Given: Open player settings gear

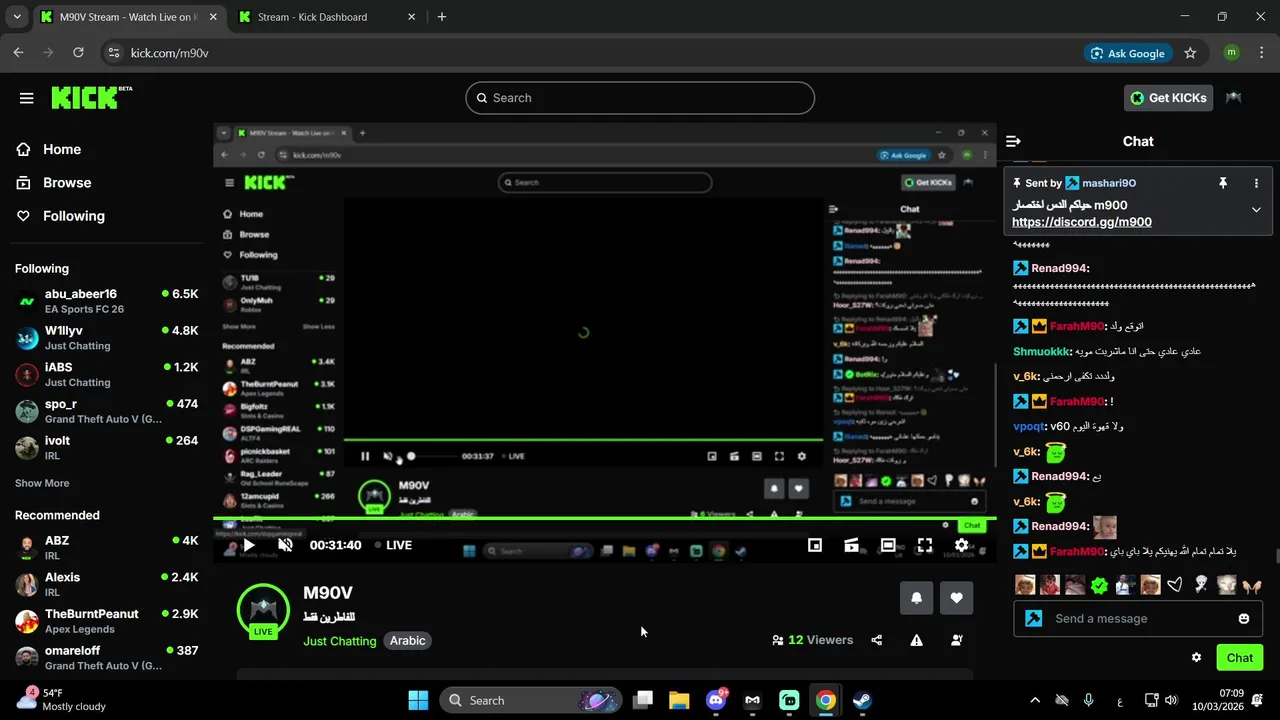Looking at the screenshot, I should pyautogui.click(x=961, y=545).
